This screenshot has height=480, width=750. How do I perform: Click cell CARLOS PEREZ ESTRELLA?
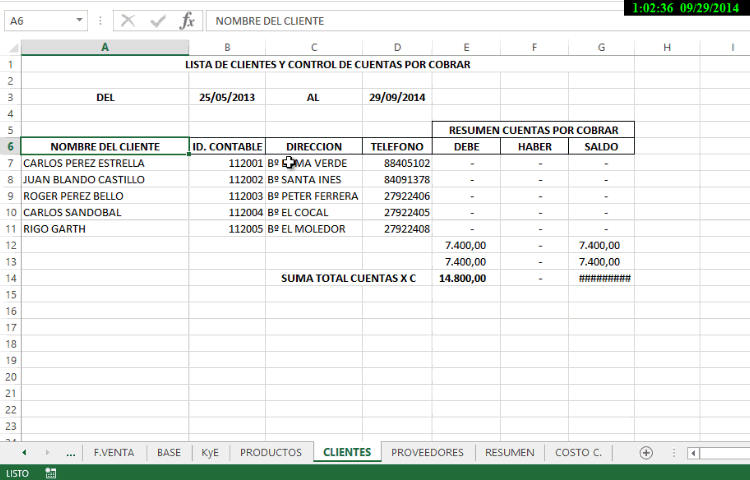coord(105,163)
